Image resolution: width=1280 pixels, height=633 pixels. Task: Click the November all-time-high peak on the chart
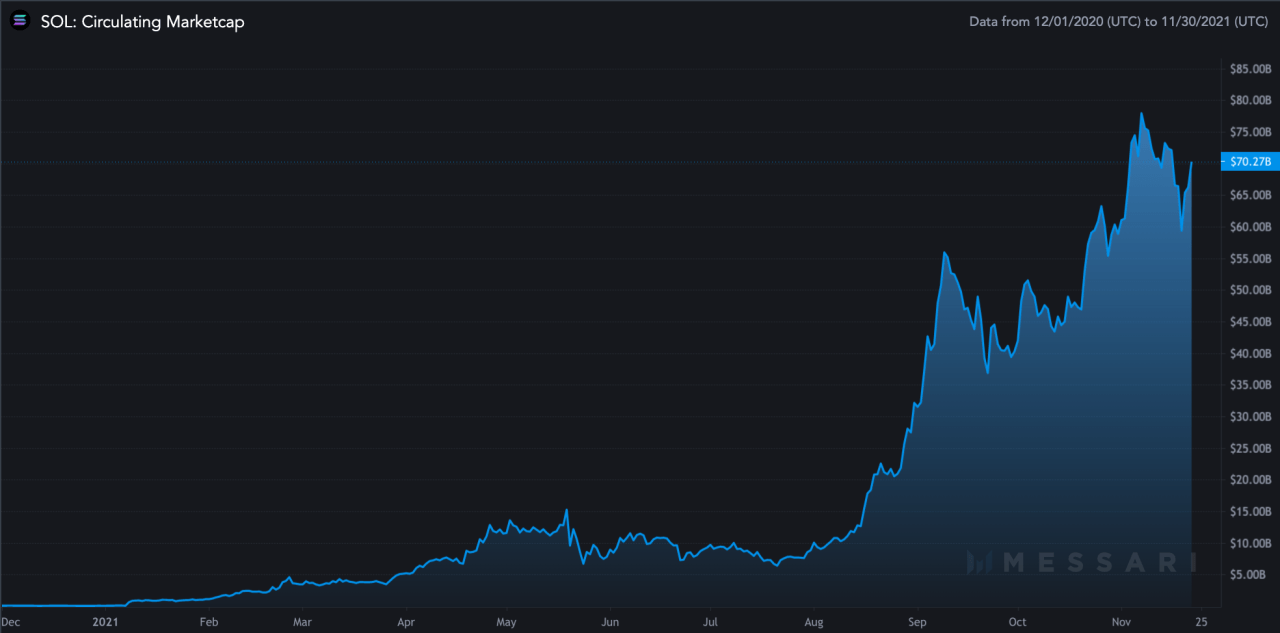[x=1140, y=113]
